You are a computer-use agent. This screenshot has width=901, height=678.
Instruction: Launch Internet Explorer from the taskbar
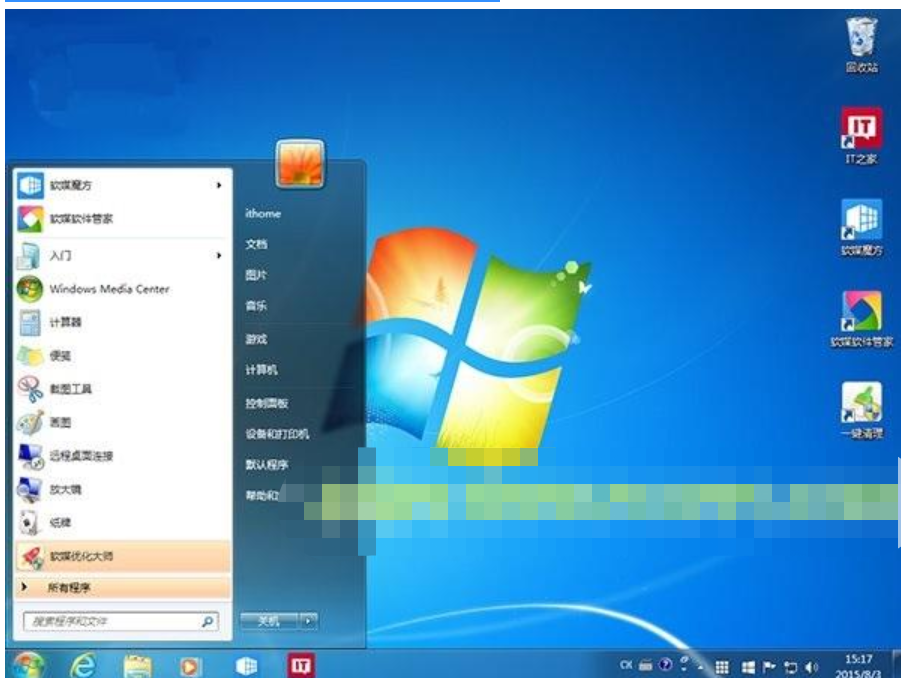(x=83, y=666)
